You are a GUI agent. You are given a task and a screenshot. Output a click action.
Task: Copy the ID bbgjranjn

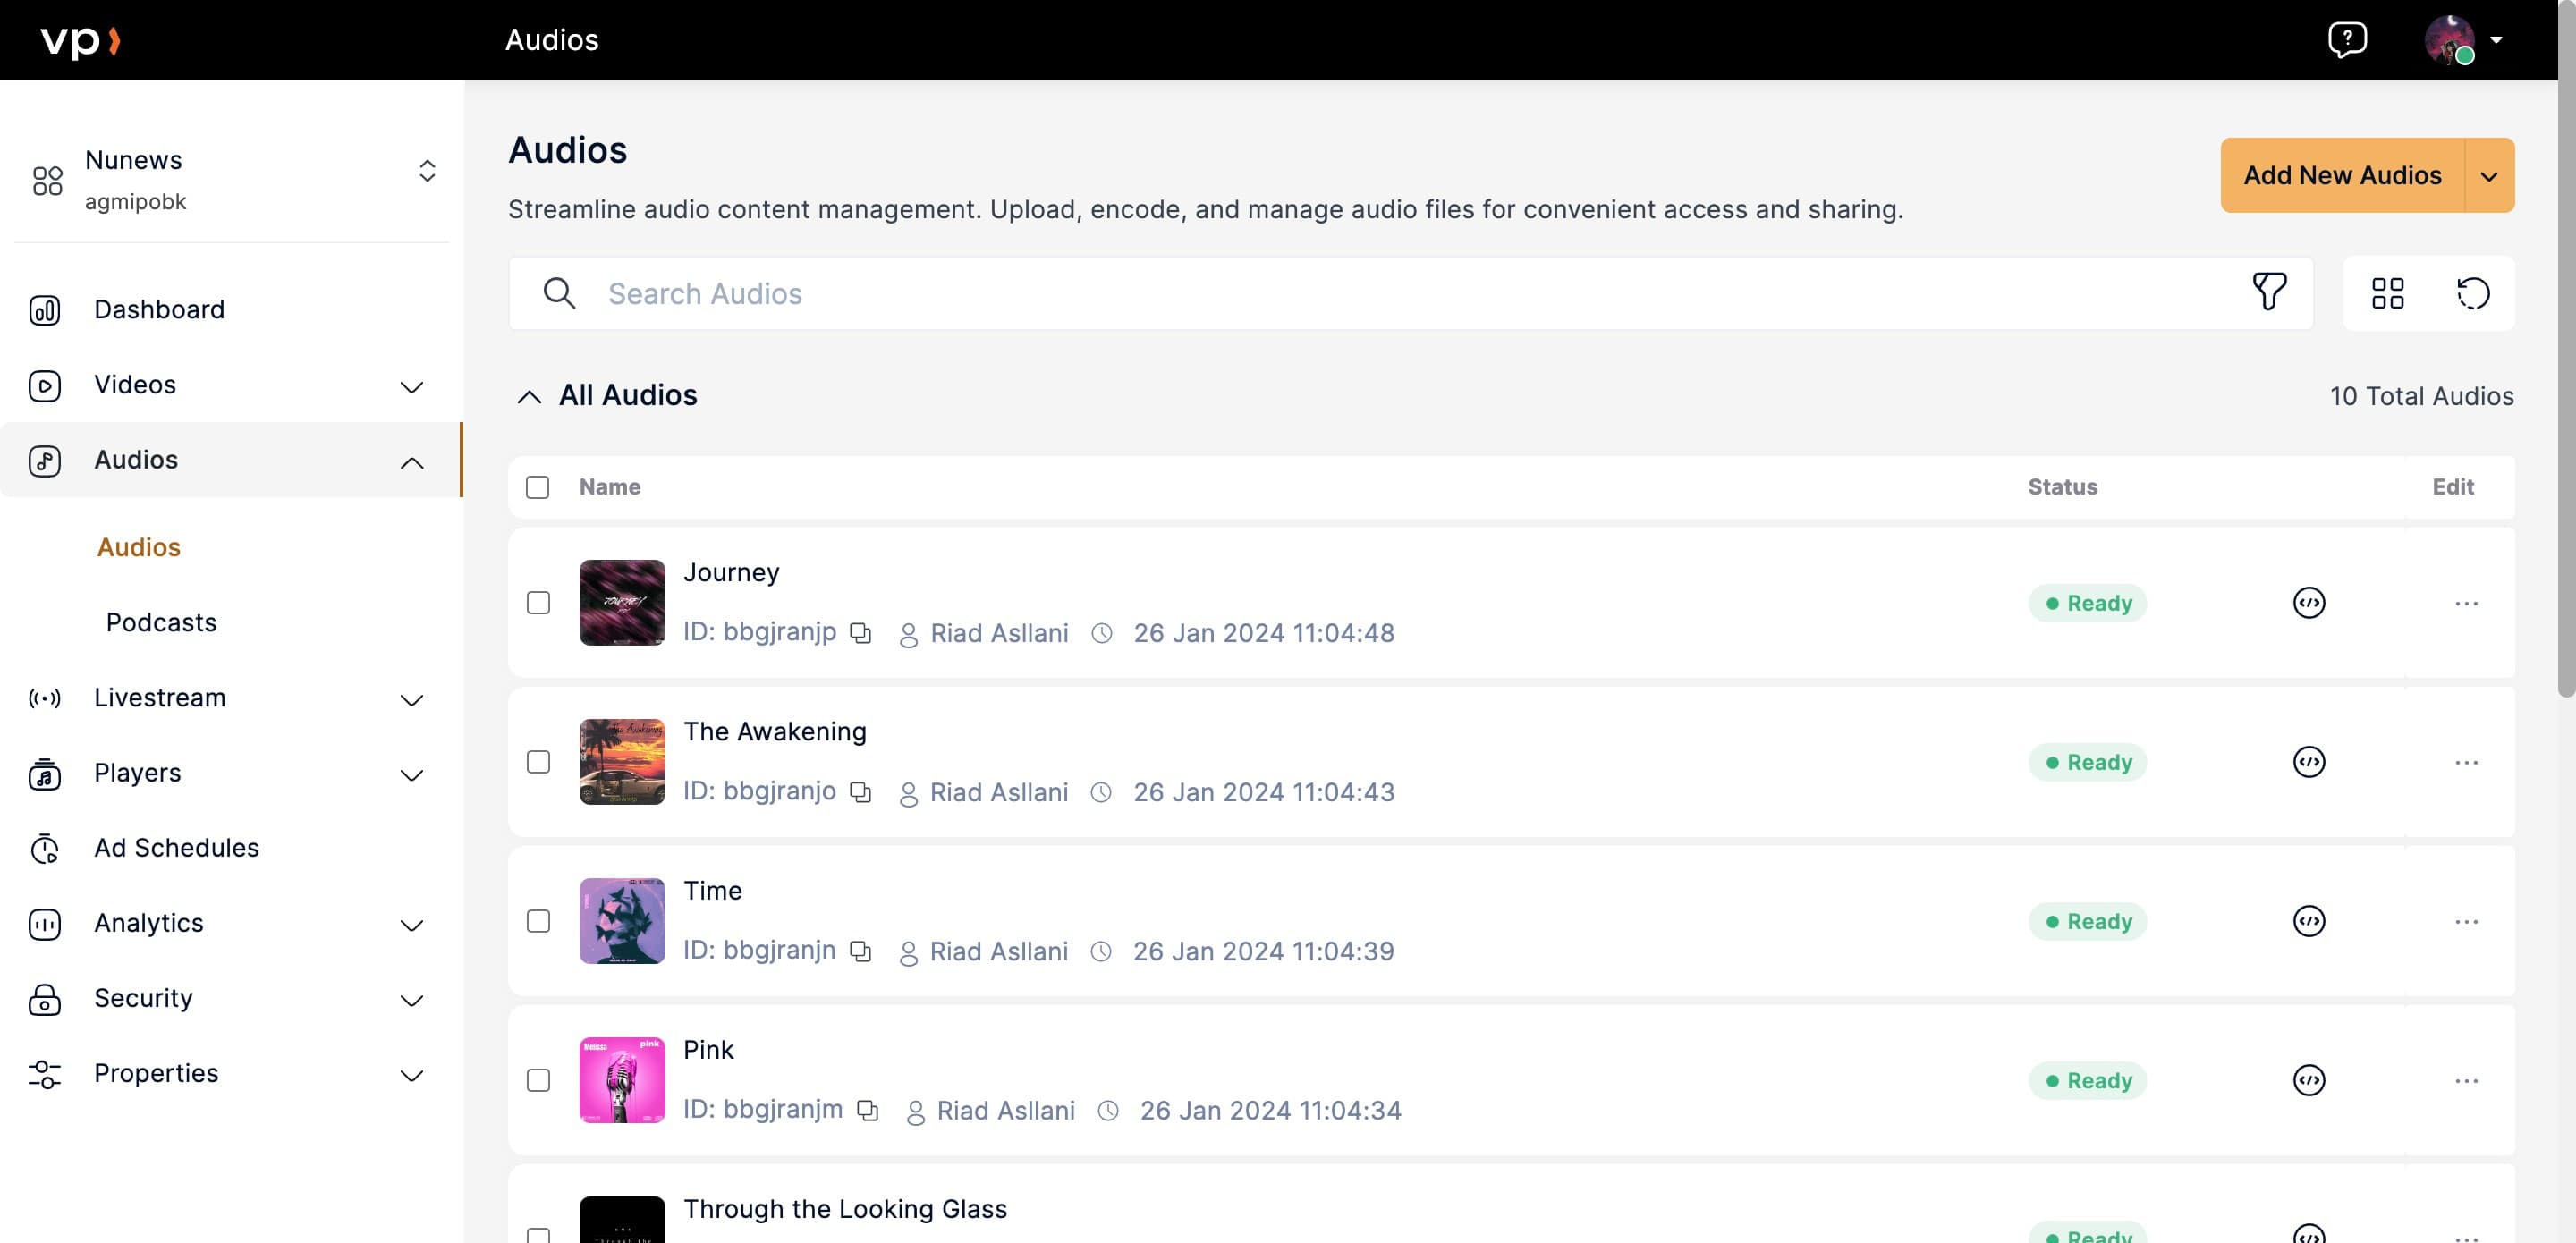[860, 951]
